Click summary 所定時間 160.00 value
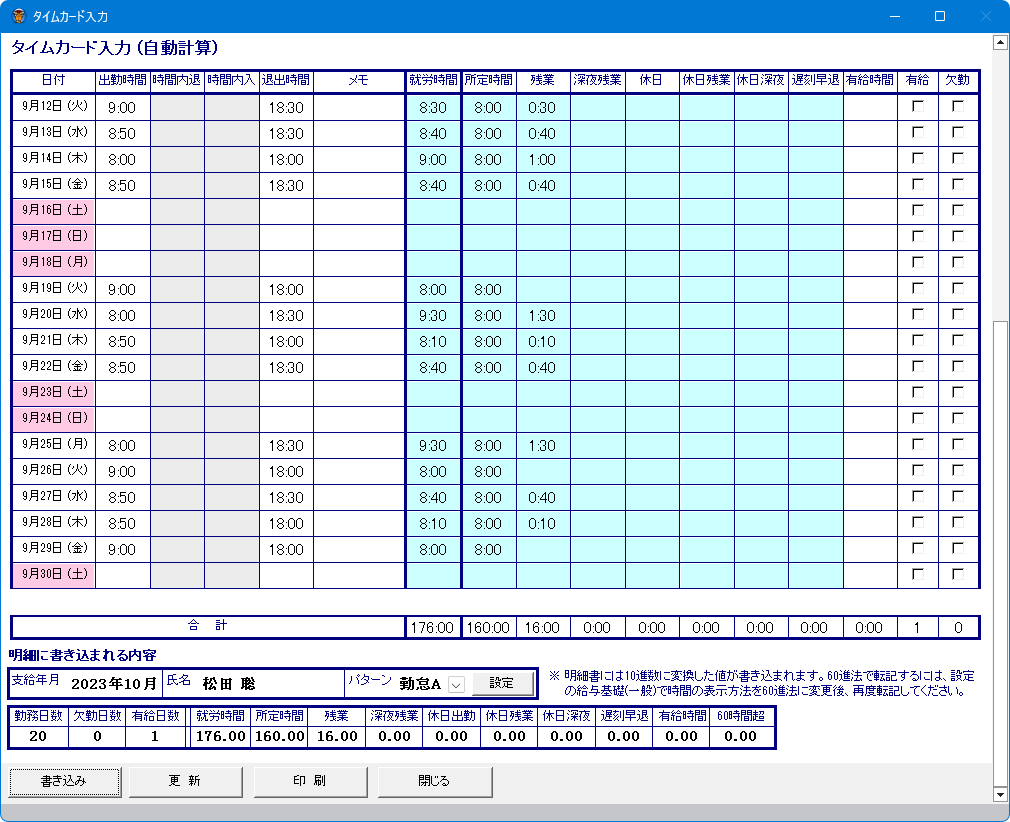Image resolution: width=1010 pixels, height=822 pixels. (x=280, y=736)
